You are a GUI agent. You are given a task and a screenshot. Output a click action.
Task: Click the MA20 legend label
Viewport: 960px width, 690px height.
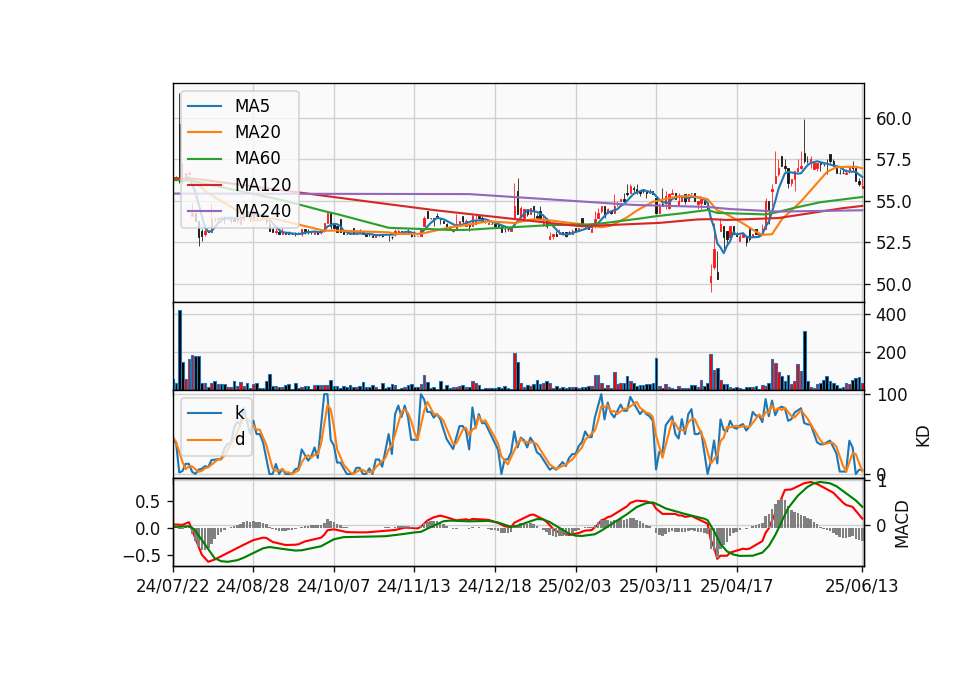[x=257, y=132]
